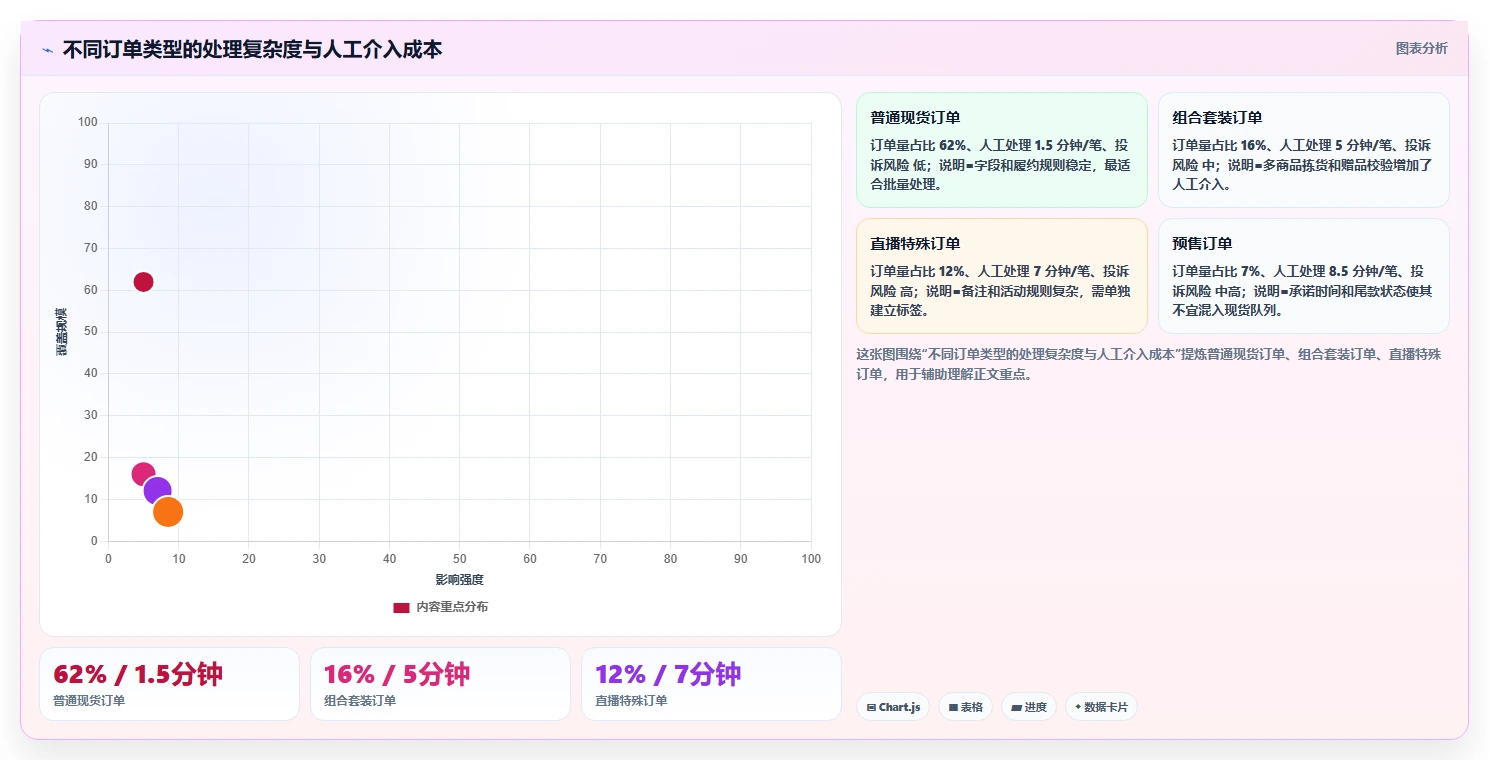Screen dimensions: 1489x760
Task: Click the 100 tick on the x-axis
Action: pyautogui.click(x=811, y=559)
